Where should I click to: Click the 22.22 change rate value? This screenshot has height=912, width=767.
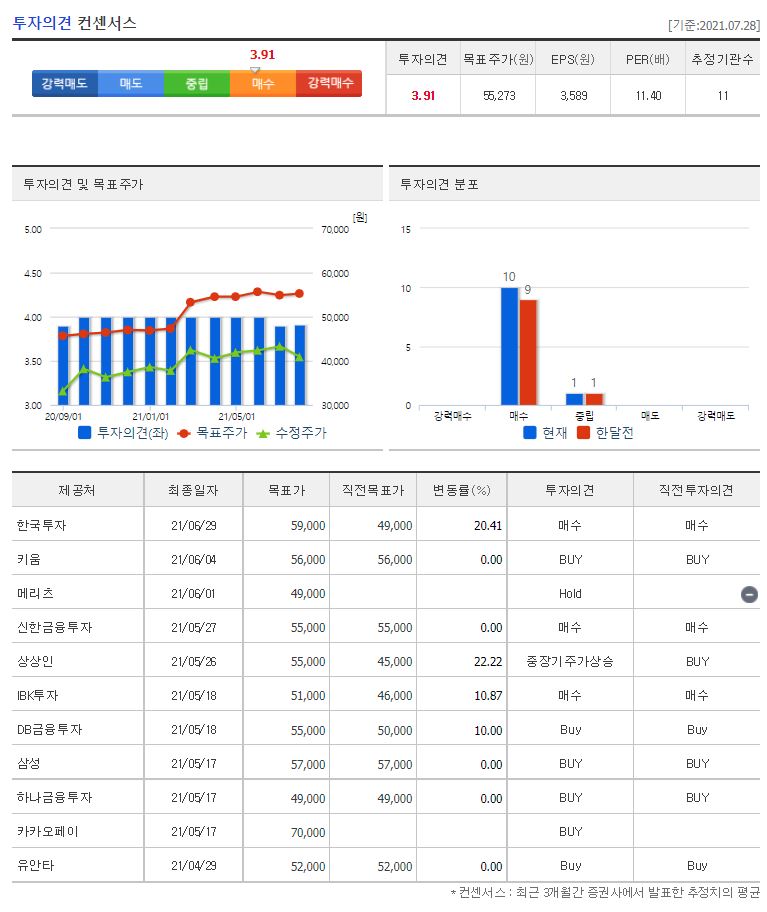coord(488,662)
